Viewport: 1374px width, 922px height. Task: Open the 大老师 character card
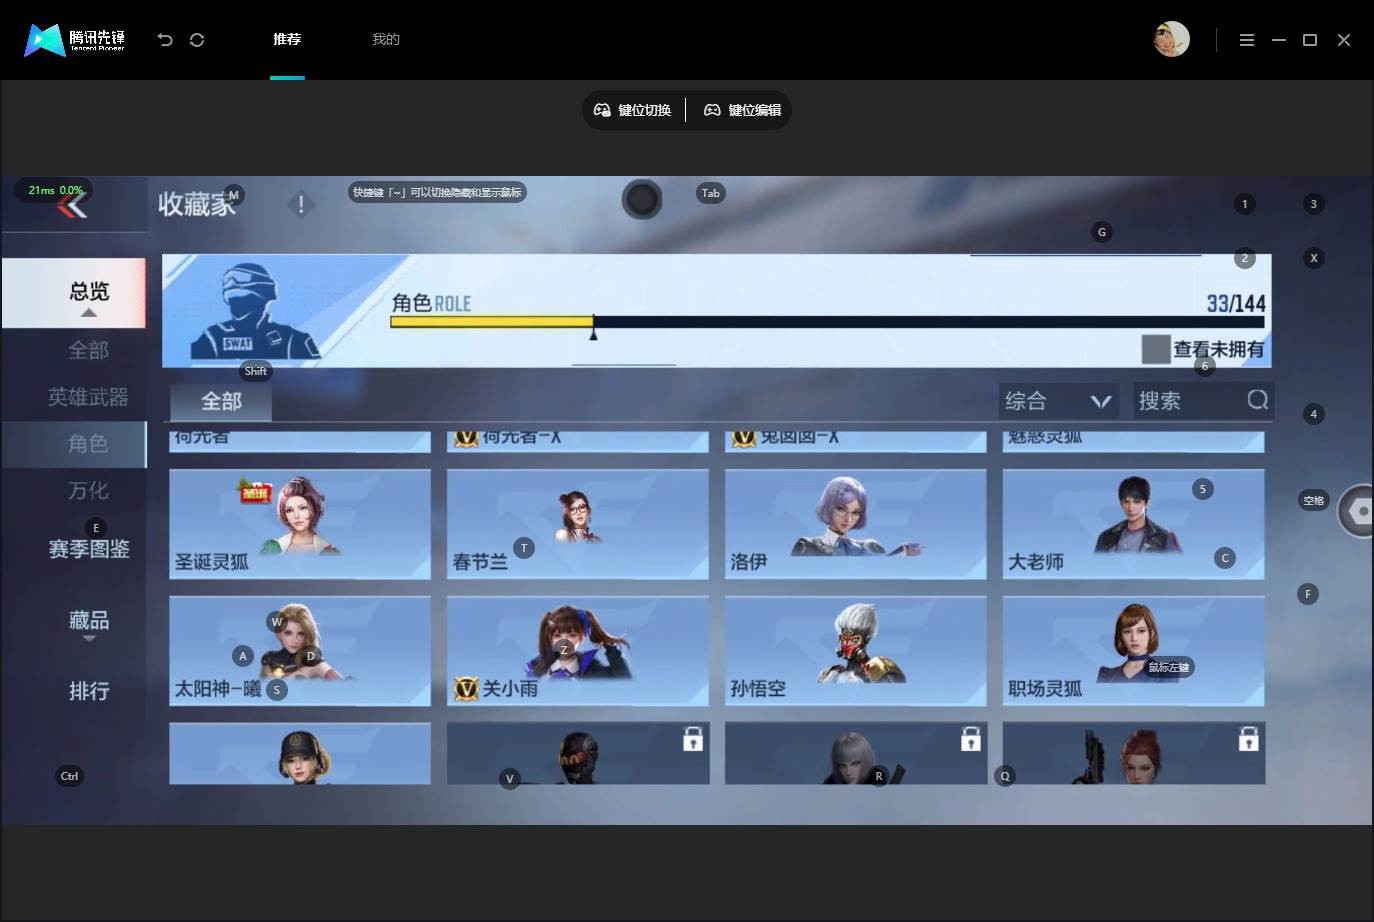[x=1134, y=524]
